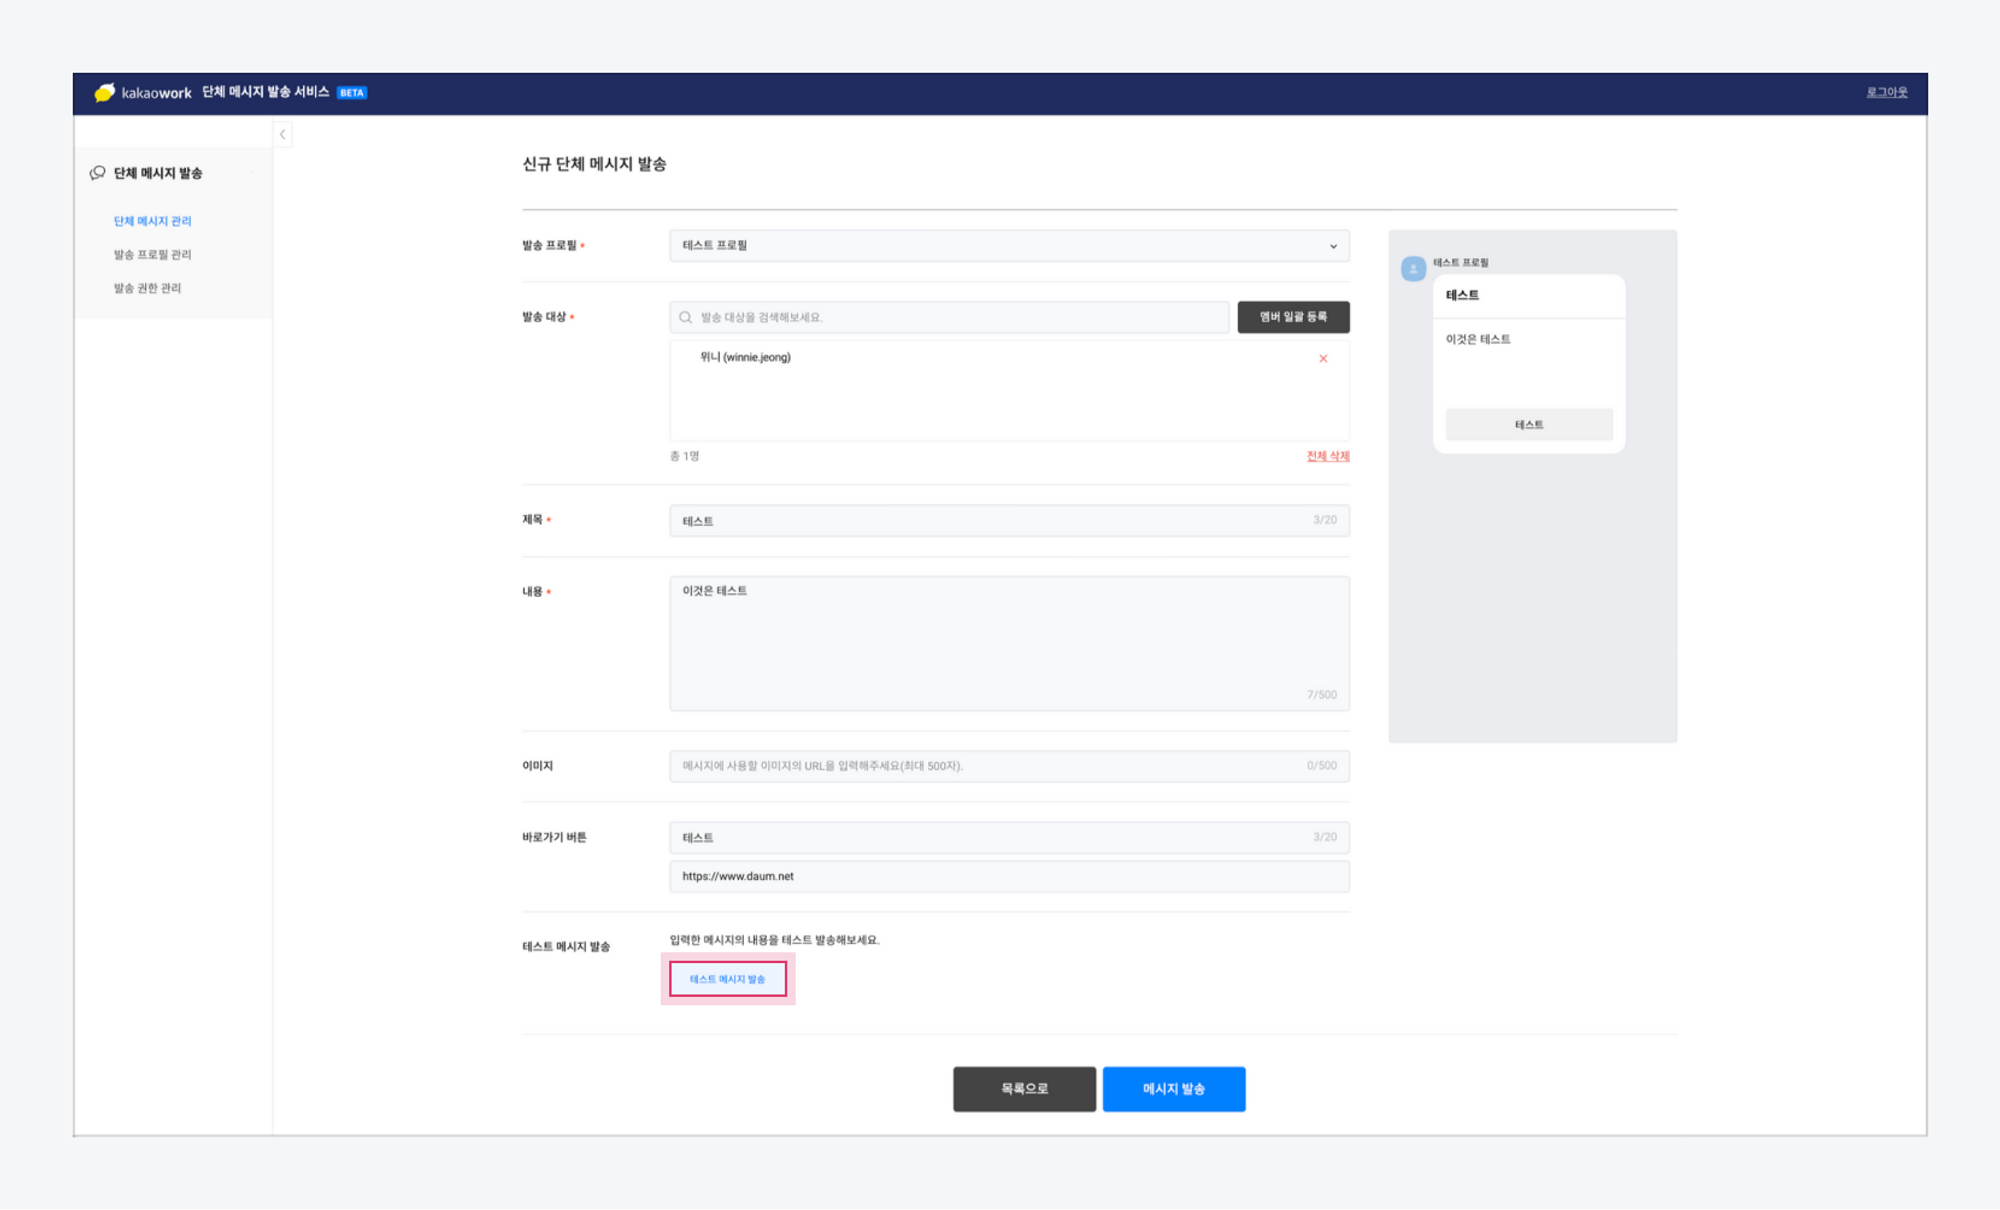
Task: Click the 로그아웃 link
Action: (1886, 92)
